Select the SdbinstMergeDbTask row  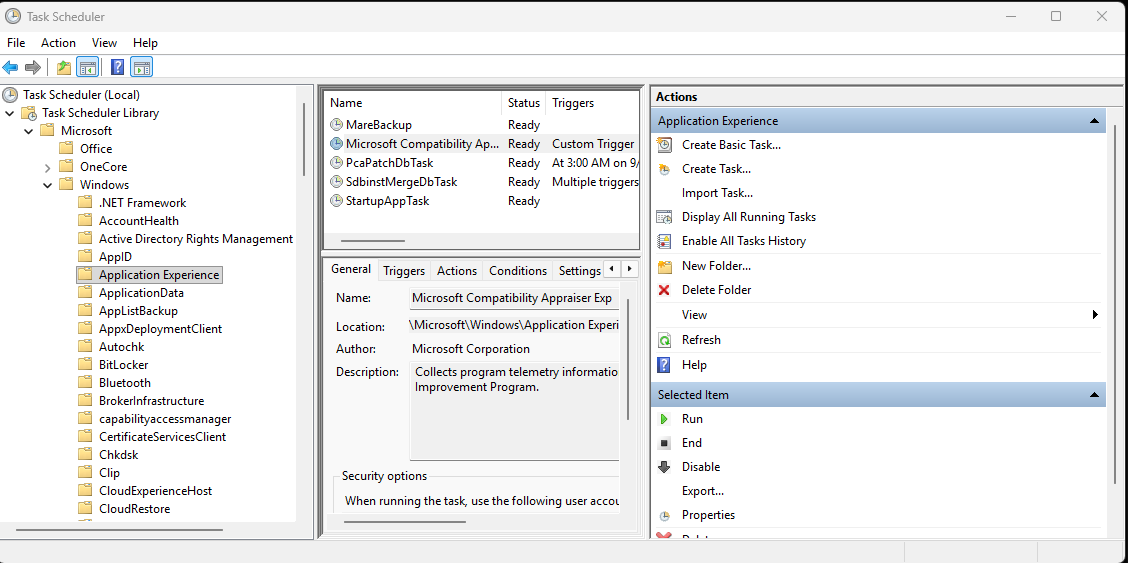[x=482, y=182]
